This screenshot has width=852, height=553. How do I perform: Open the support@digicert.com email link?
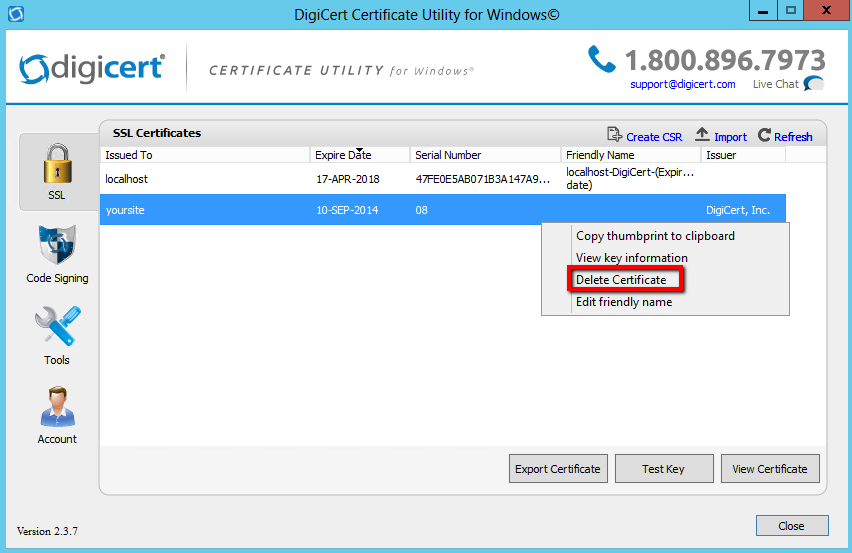[x=682, y=84]
